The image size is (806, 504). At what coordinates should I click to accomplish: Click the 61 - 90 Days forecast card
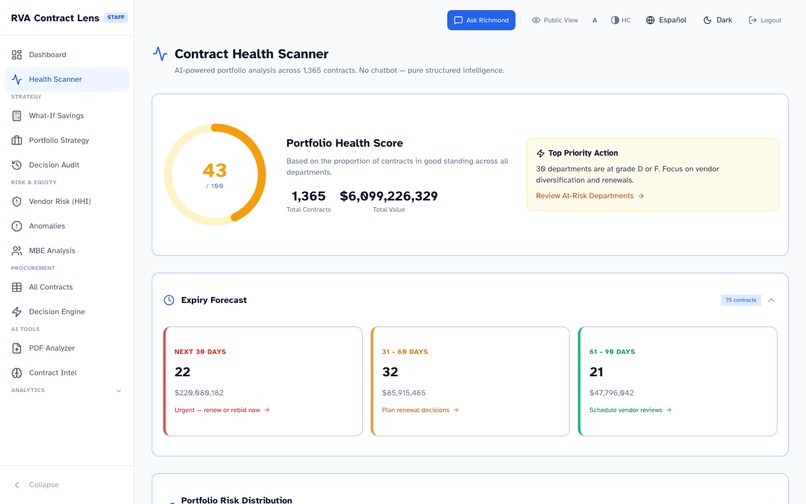click(677, 381)
